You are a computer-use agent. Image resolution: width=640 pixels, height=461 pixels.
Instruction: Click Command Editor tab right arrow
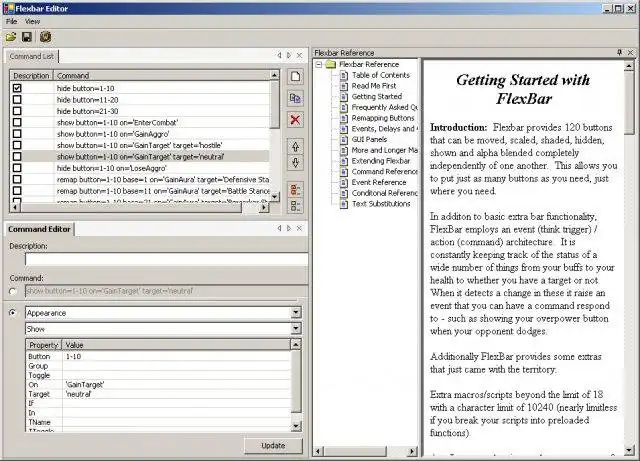click(x=289, y=228)
